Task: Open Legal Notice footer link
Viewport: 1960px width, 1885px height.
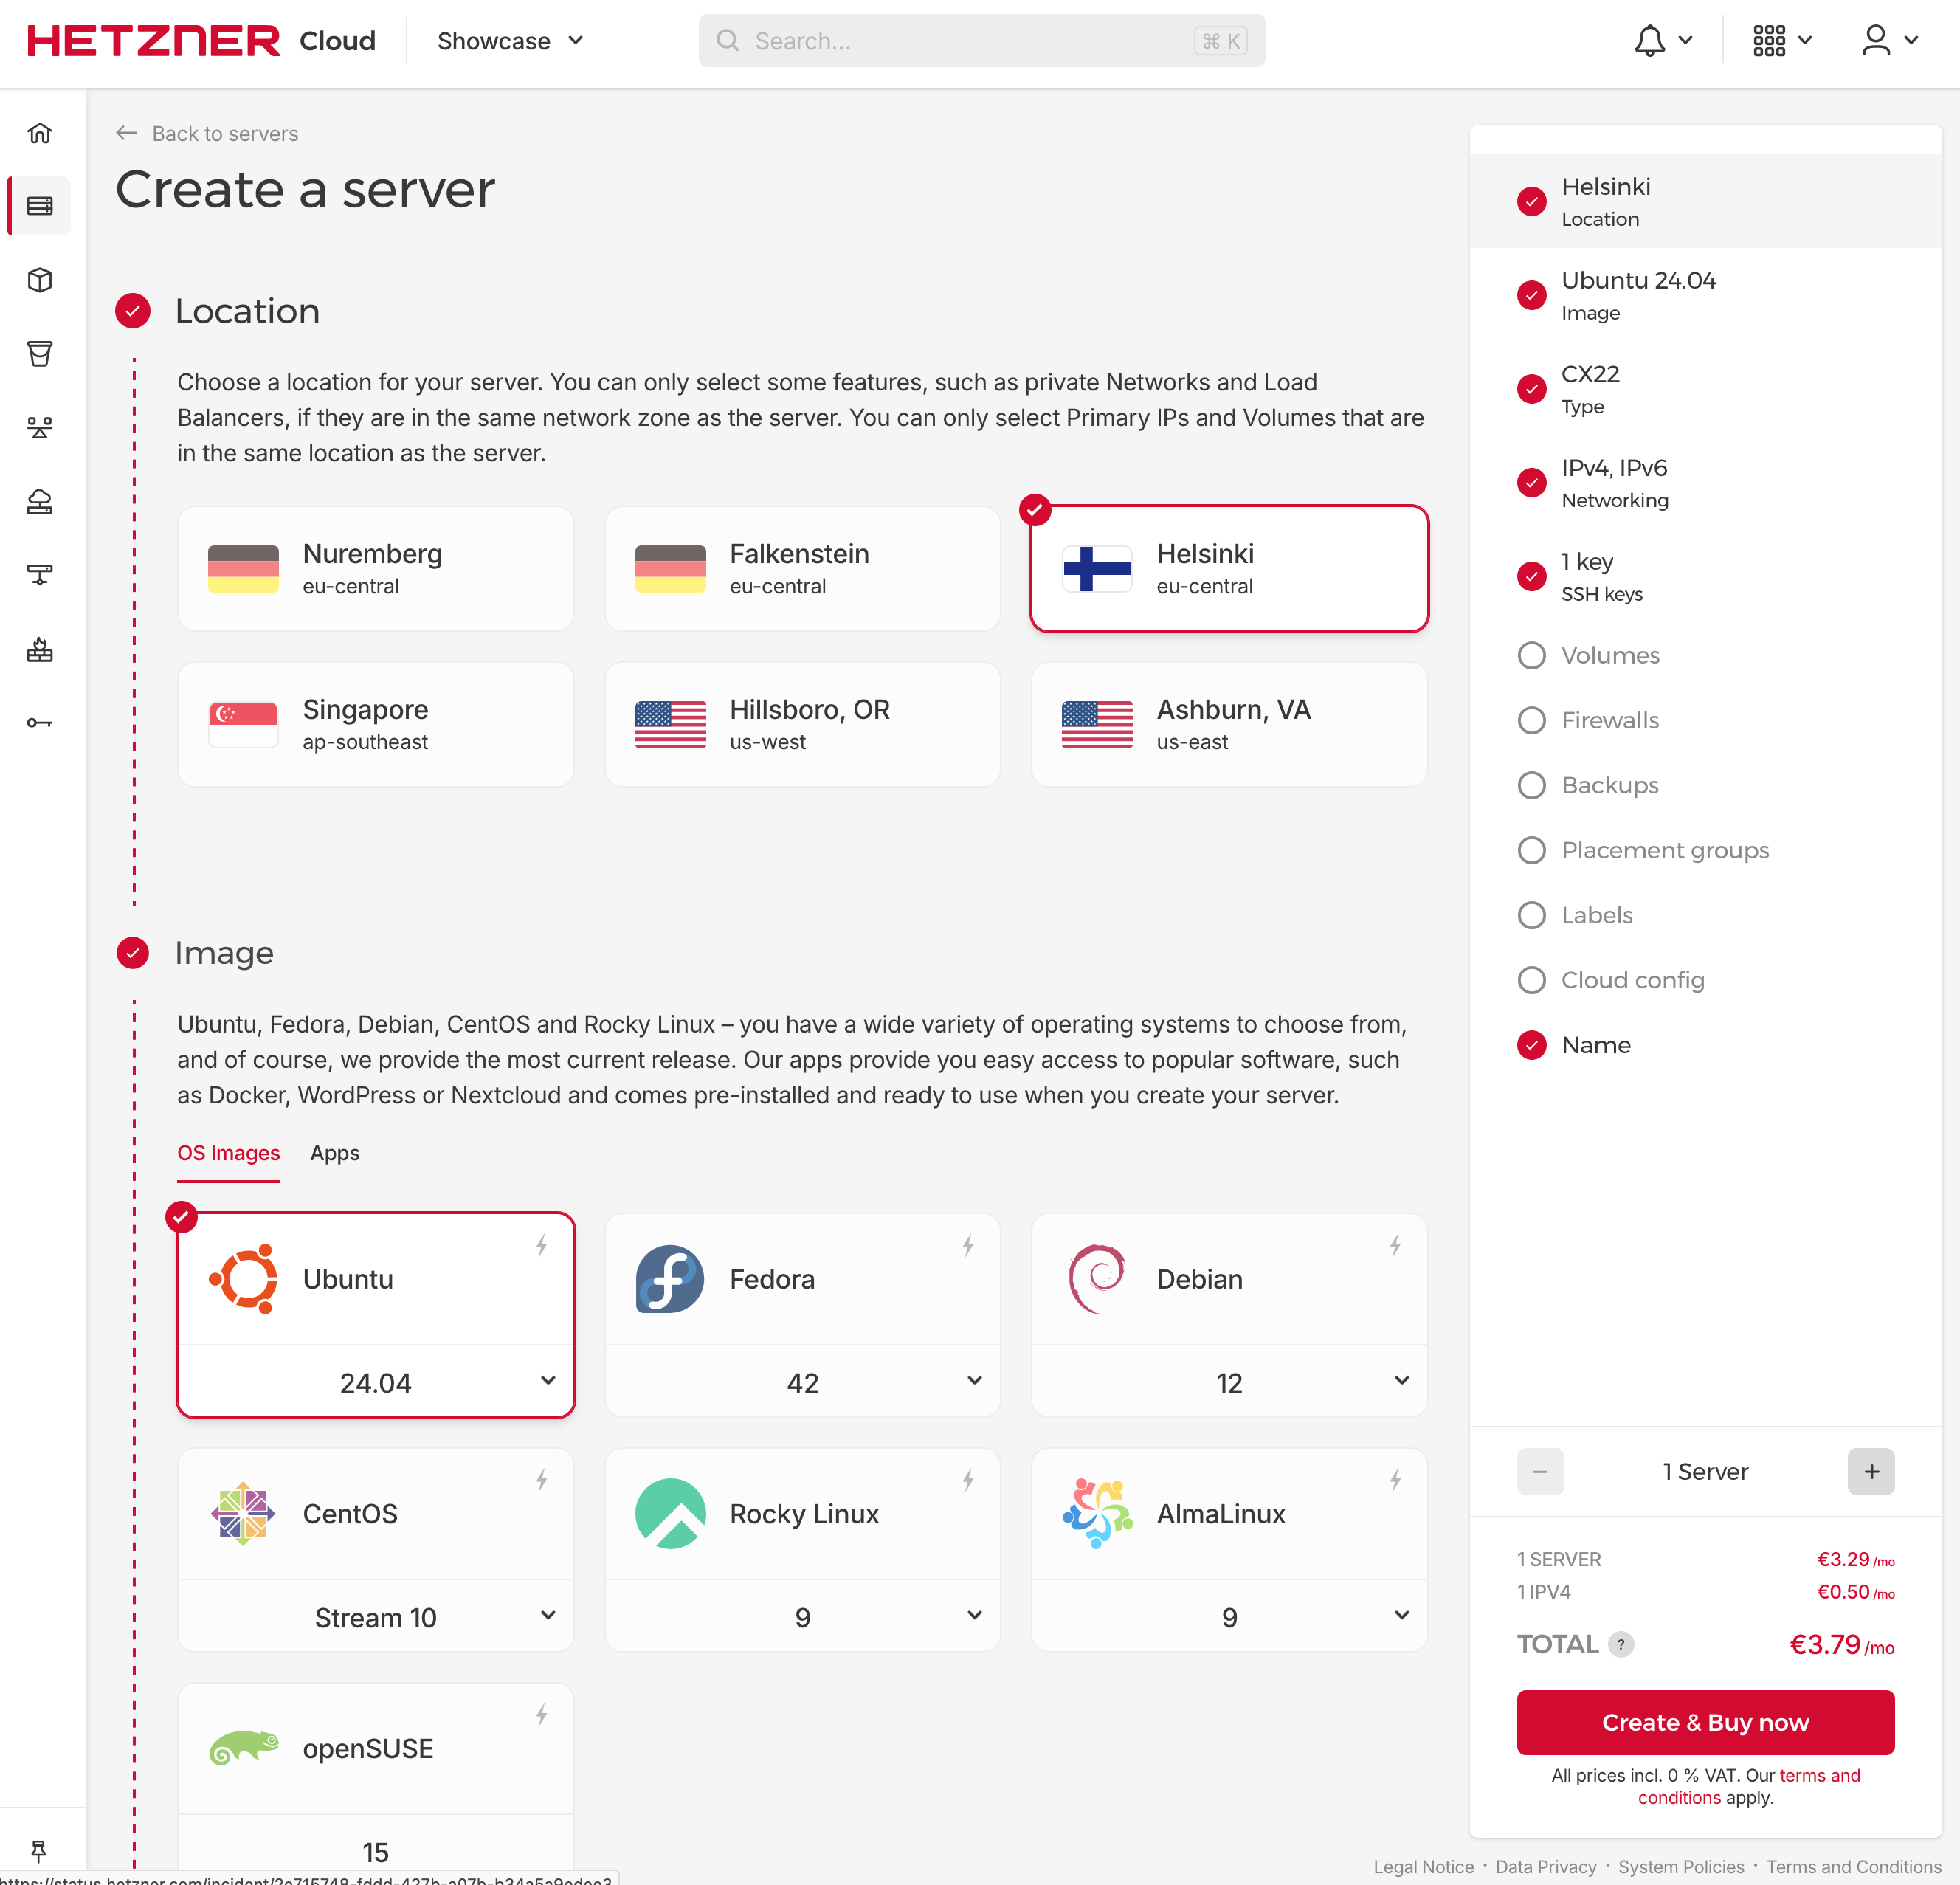Action: coord(1423,1866)
